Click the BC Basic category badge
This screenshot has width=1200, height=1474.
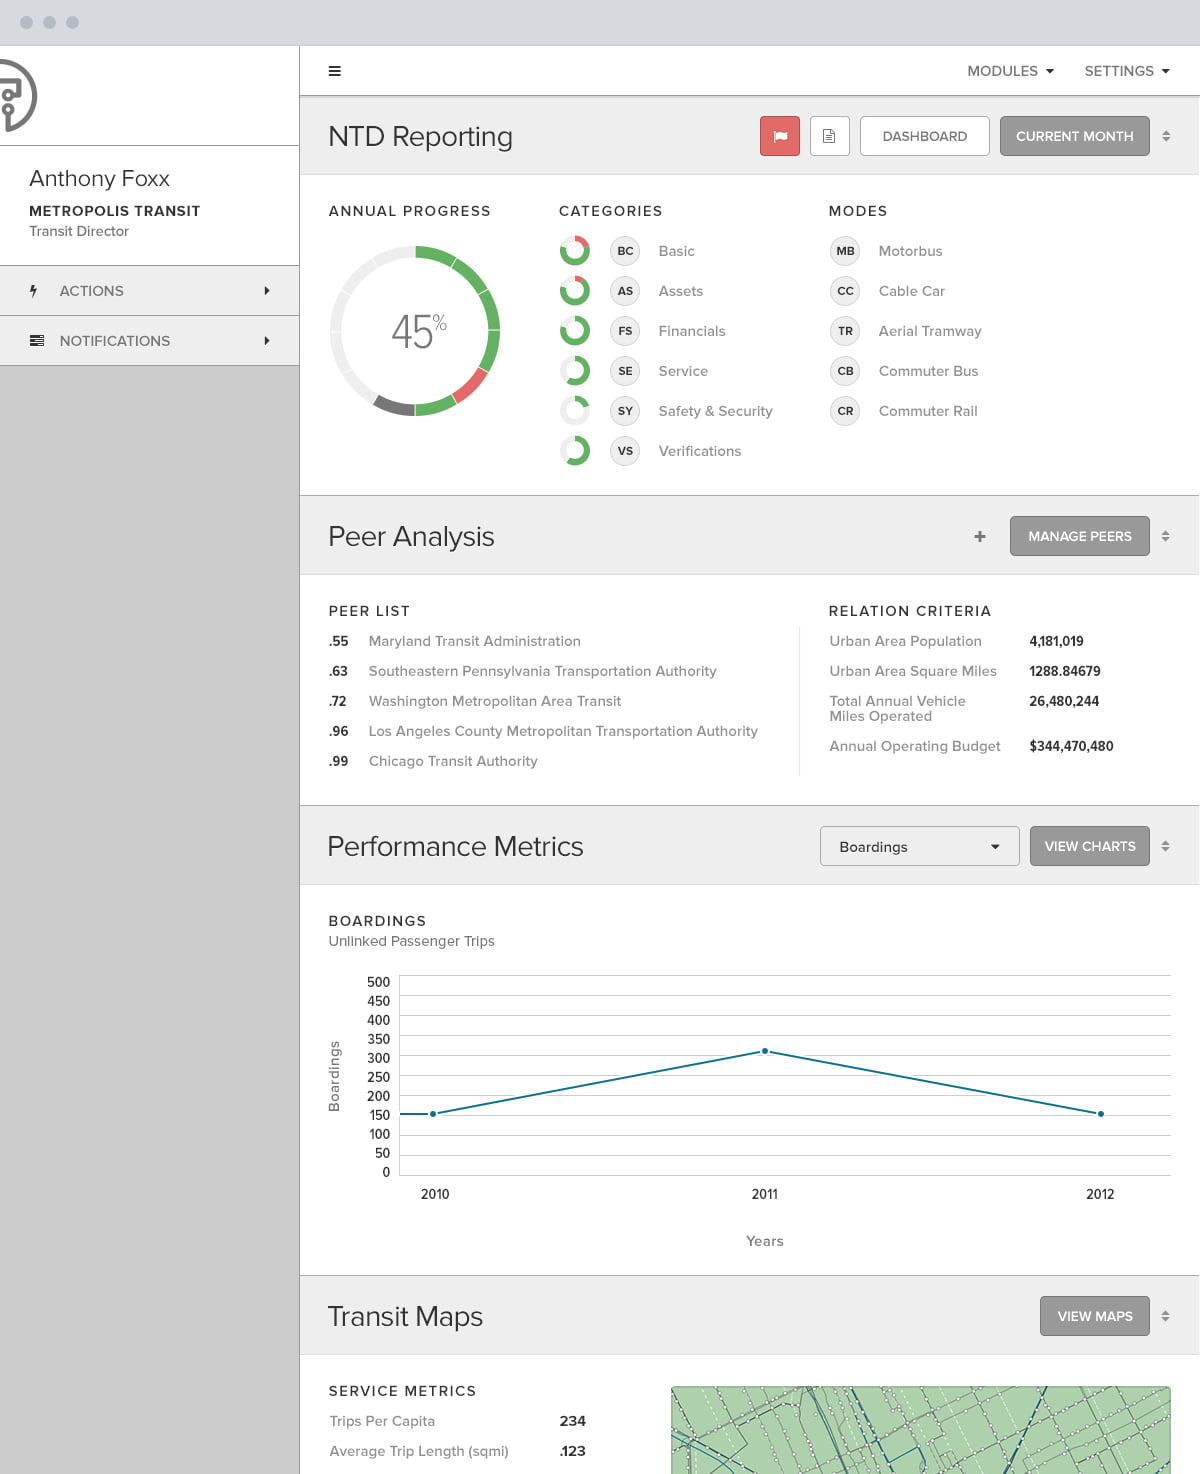pyautogui.click(x=625, y=251)
